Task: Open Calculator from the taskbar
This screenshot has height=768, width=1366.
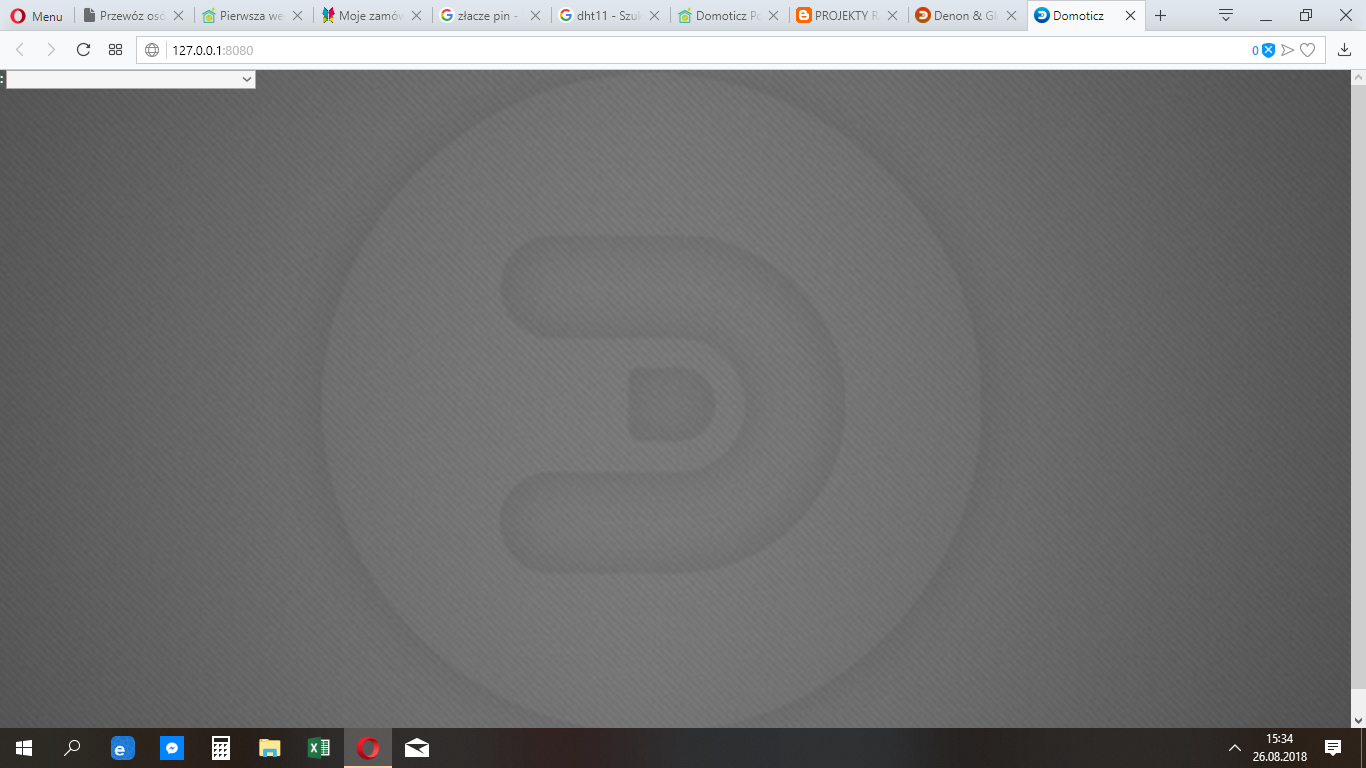Action: 221,748
